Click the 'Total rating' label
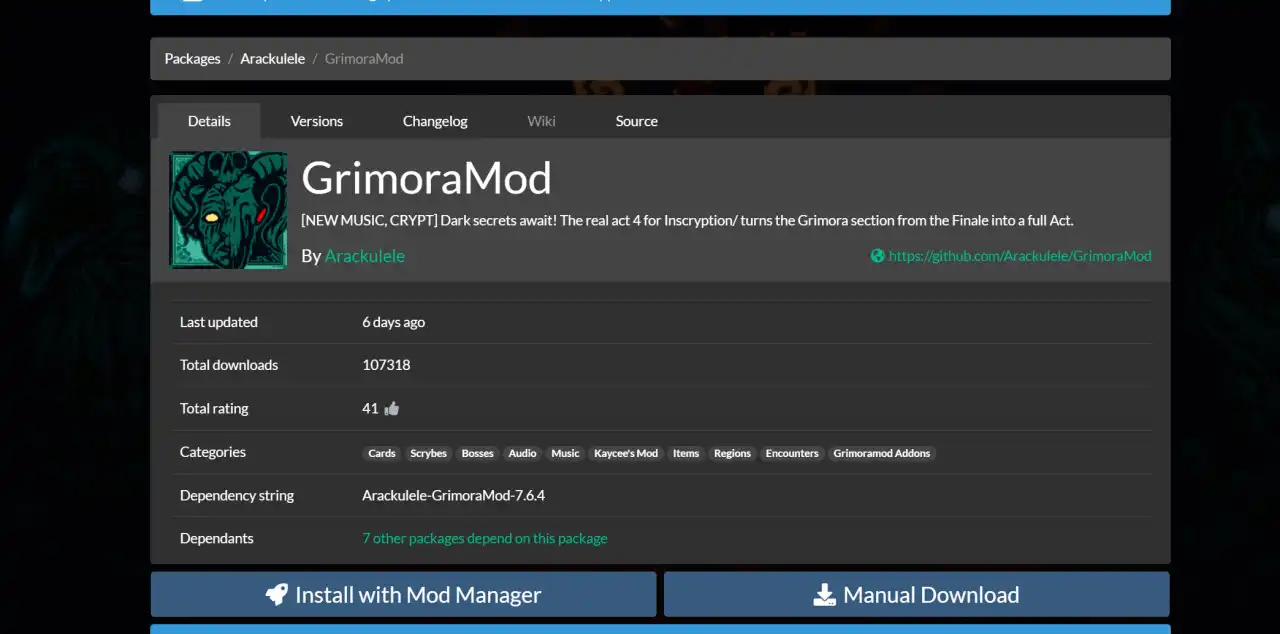The image size is (1280, 634). tap(214, 408)
